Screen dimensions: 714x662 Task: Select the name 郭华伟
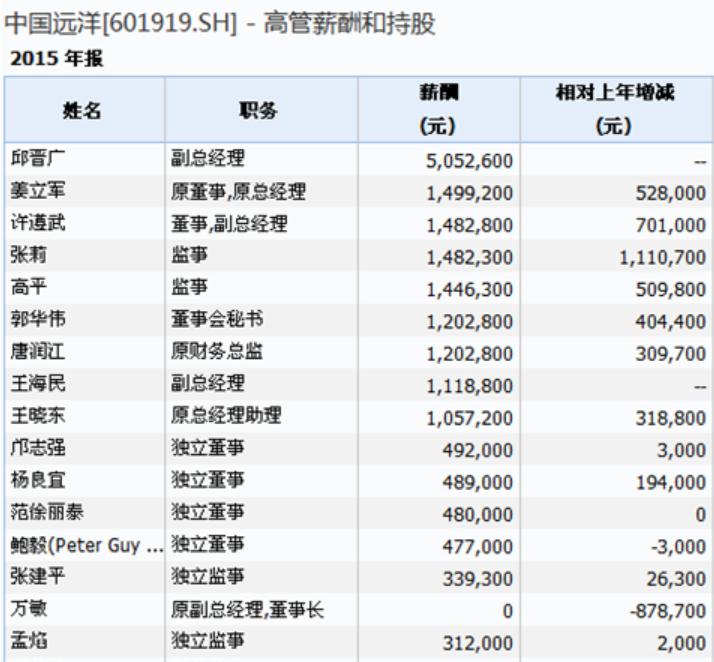[x=38, y=319]
